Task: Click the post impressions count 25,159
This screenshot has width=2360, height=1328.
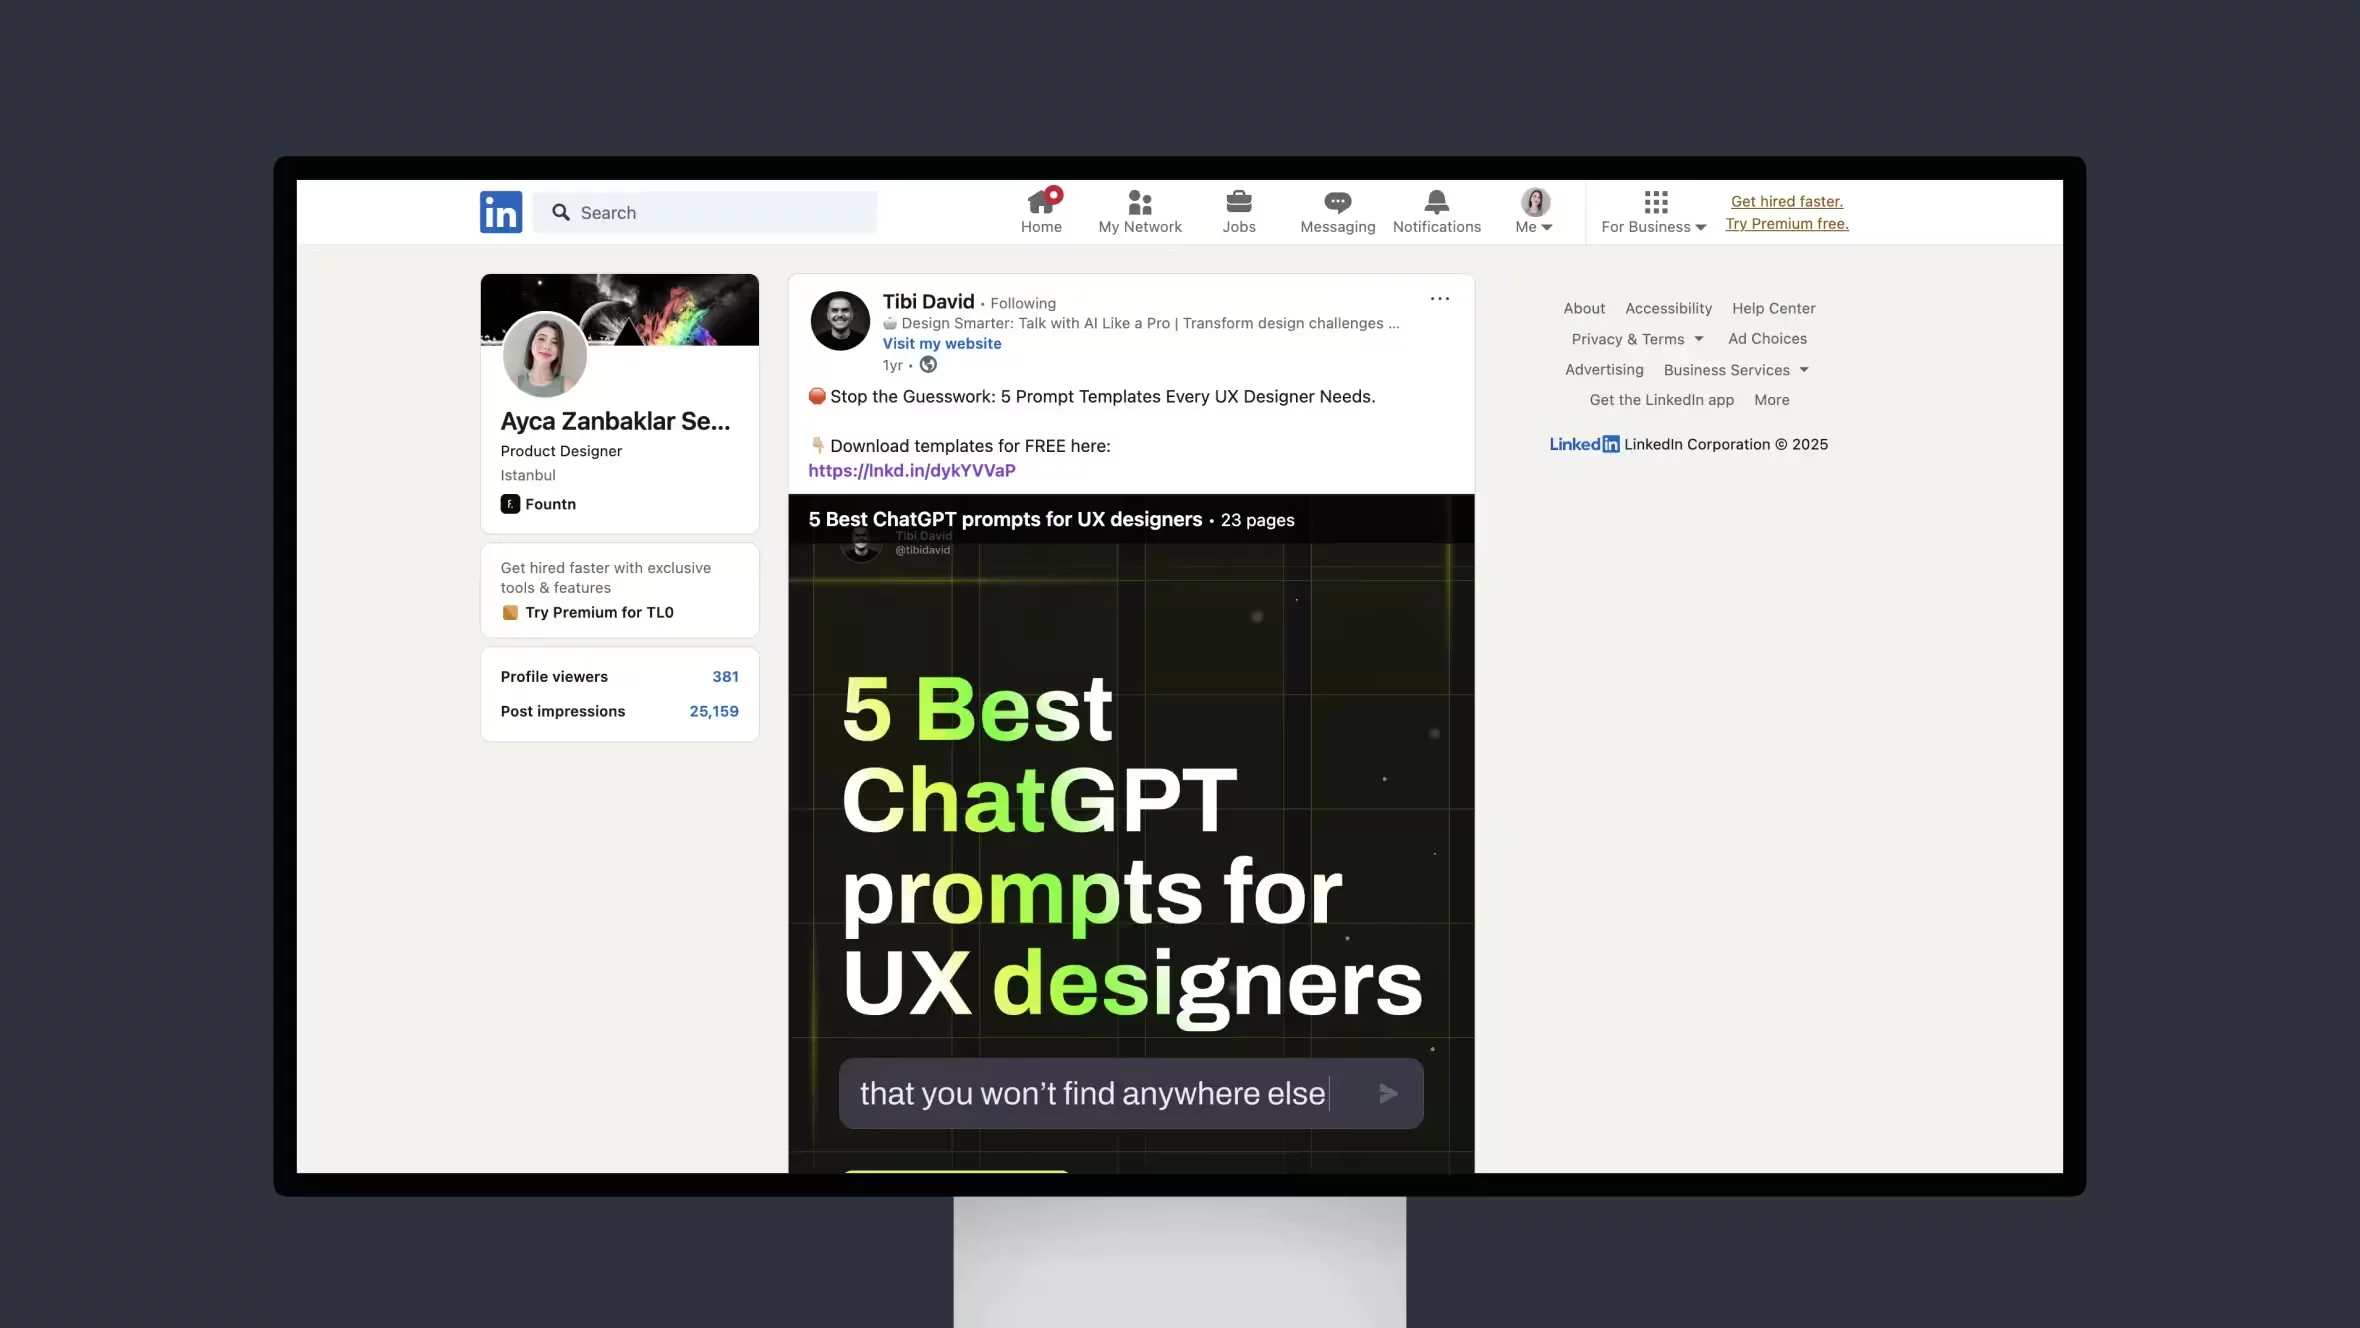Action: point(713,710)
